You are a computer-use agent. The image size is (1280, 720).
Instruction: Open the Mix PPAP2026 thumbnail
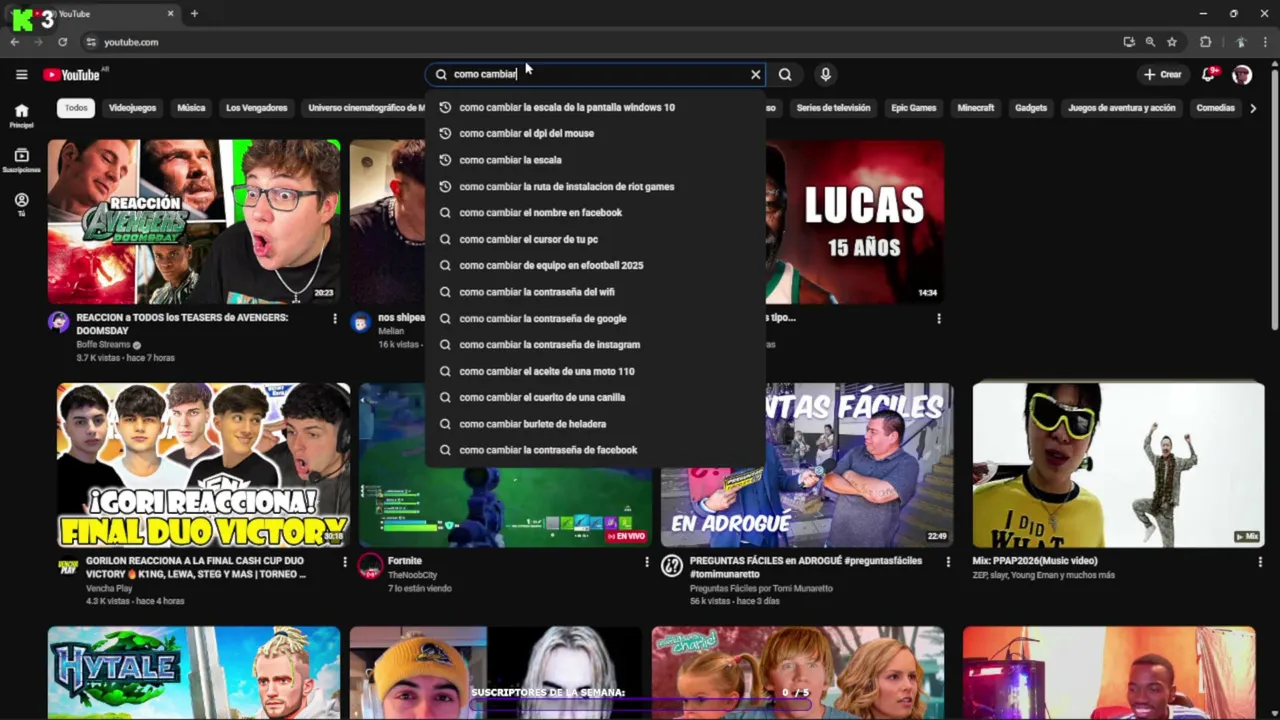pyautogui.click(x=1118, y=465)
